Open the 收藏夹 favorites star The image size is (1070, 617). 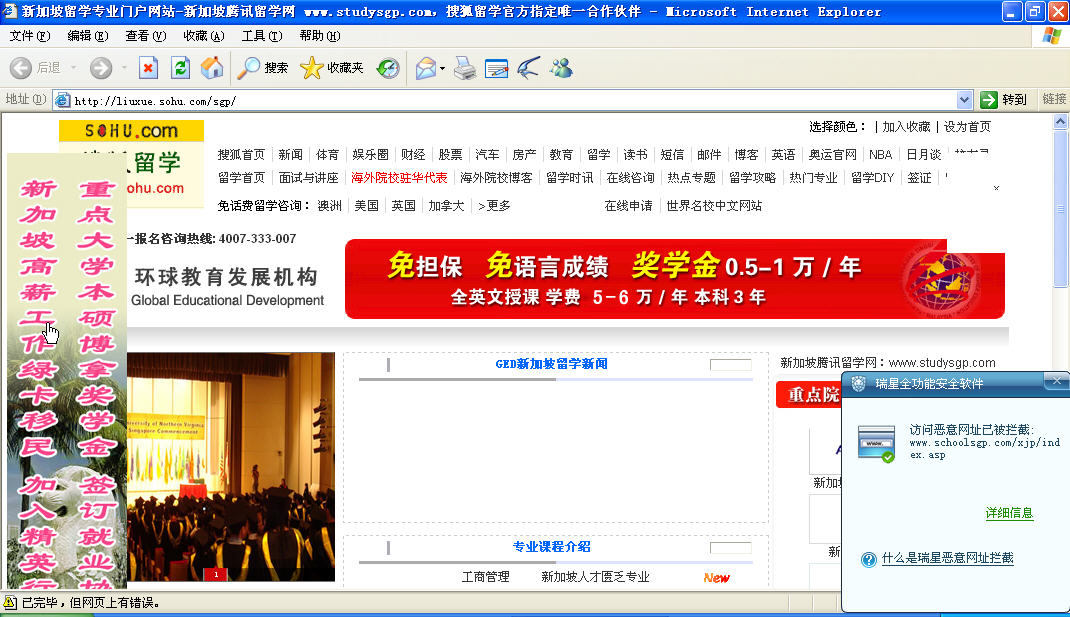click(x=332, y=68)
